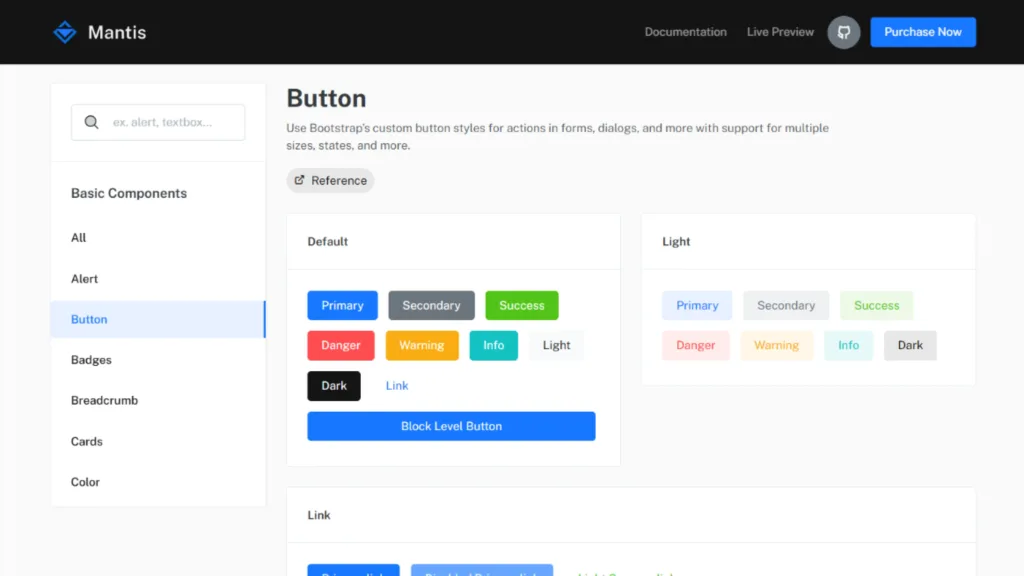The height and width of the screenshot is (576, 1024).
Task: Select Breadcrumb in the sidebar
Action: click(x=104, y=400)
